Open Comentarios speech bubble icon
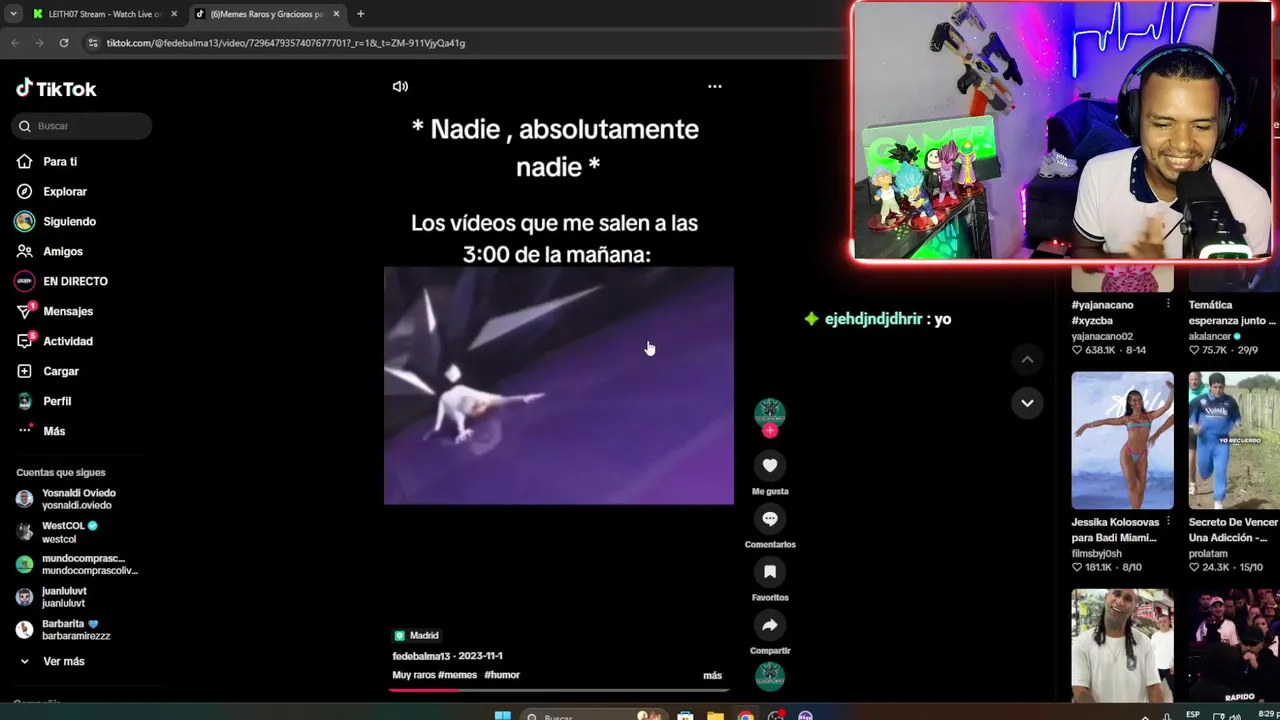 770,518
